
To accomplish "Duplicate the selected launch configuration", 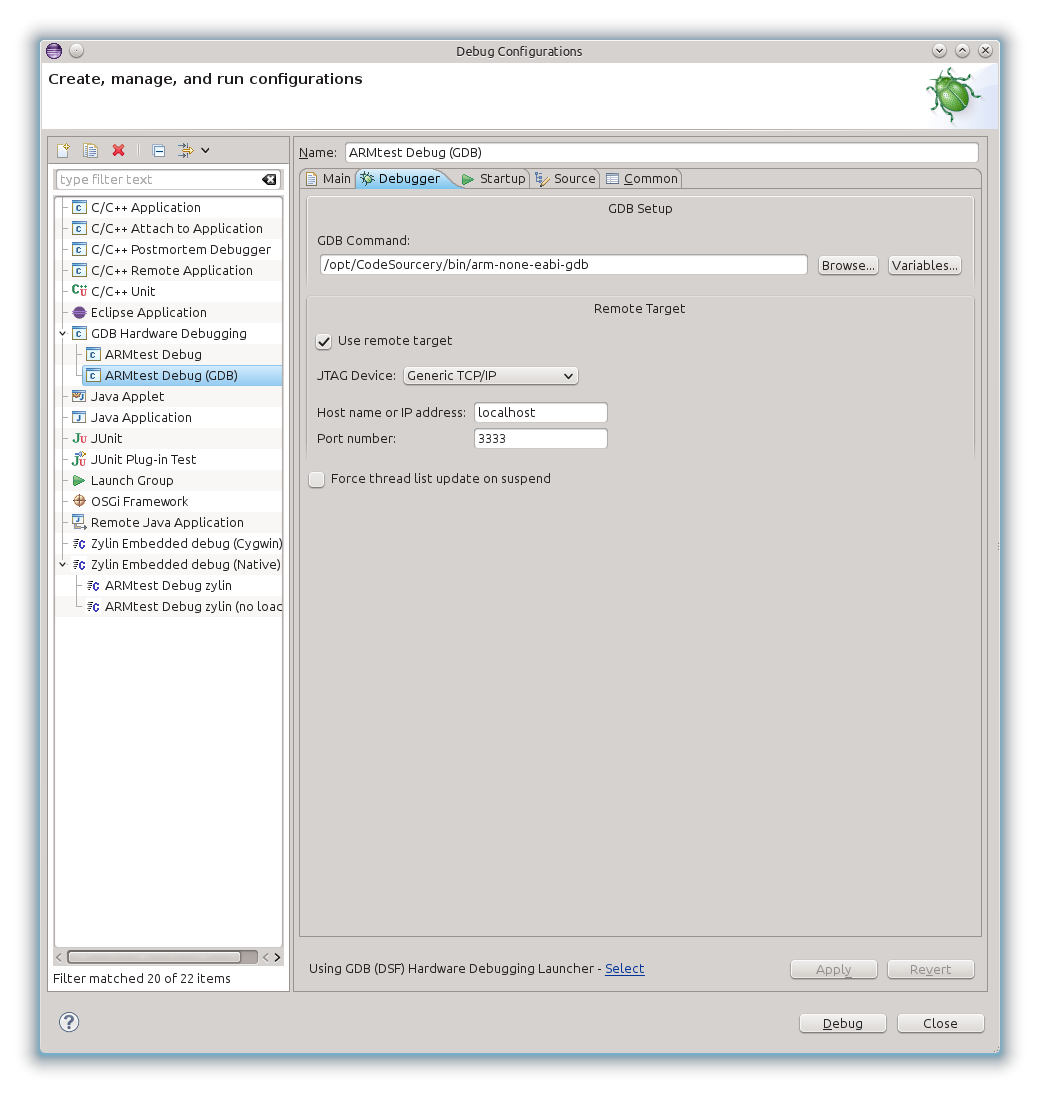I will pos(90,150).
